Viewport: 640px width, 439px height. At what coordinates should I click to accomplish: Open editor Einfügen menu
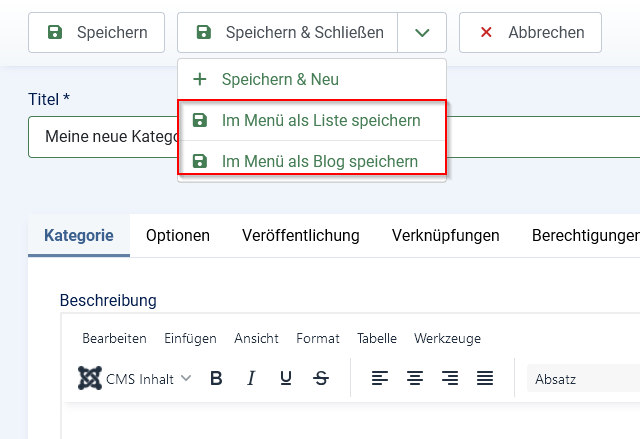(x=190, y=338)
